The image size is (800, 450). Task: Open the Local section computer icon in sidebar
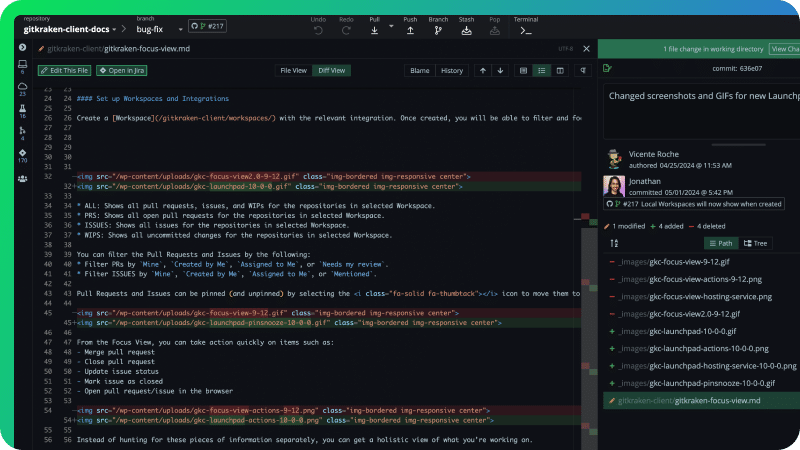22,64
